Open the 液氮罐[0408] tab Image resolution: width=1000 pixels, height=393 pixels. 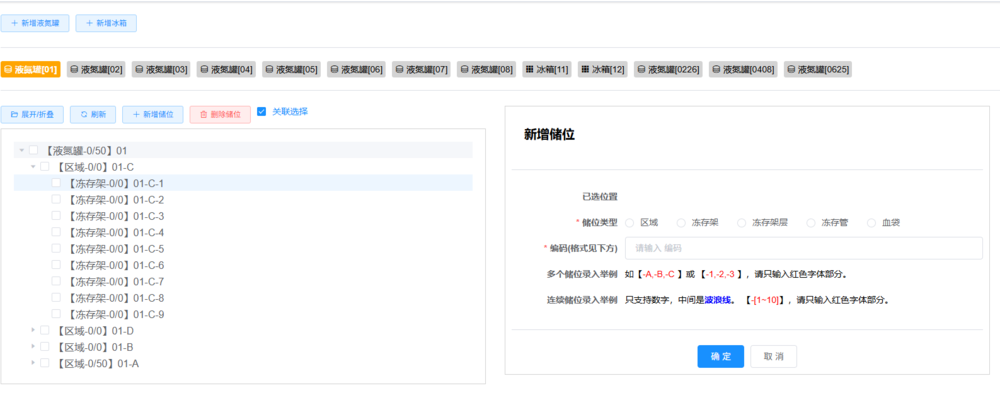743,70
